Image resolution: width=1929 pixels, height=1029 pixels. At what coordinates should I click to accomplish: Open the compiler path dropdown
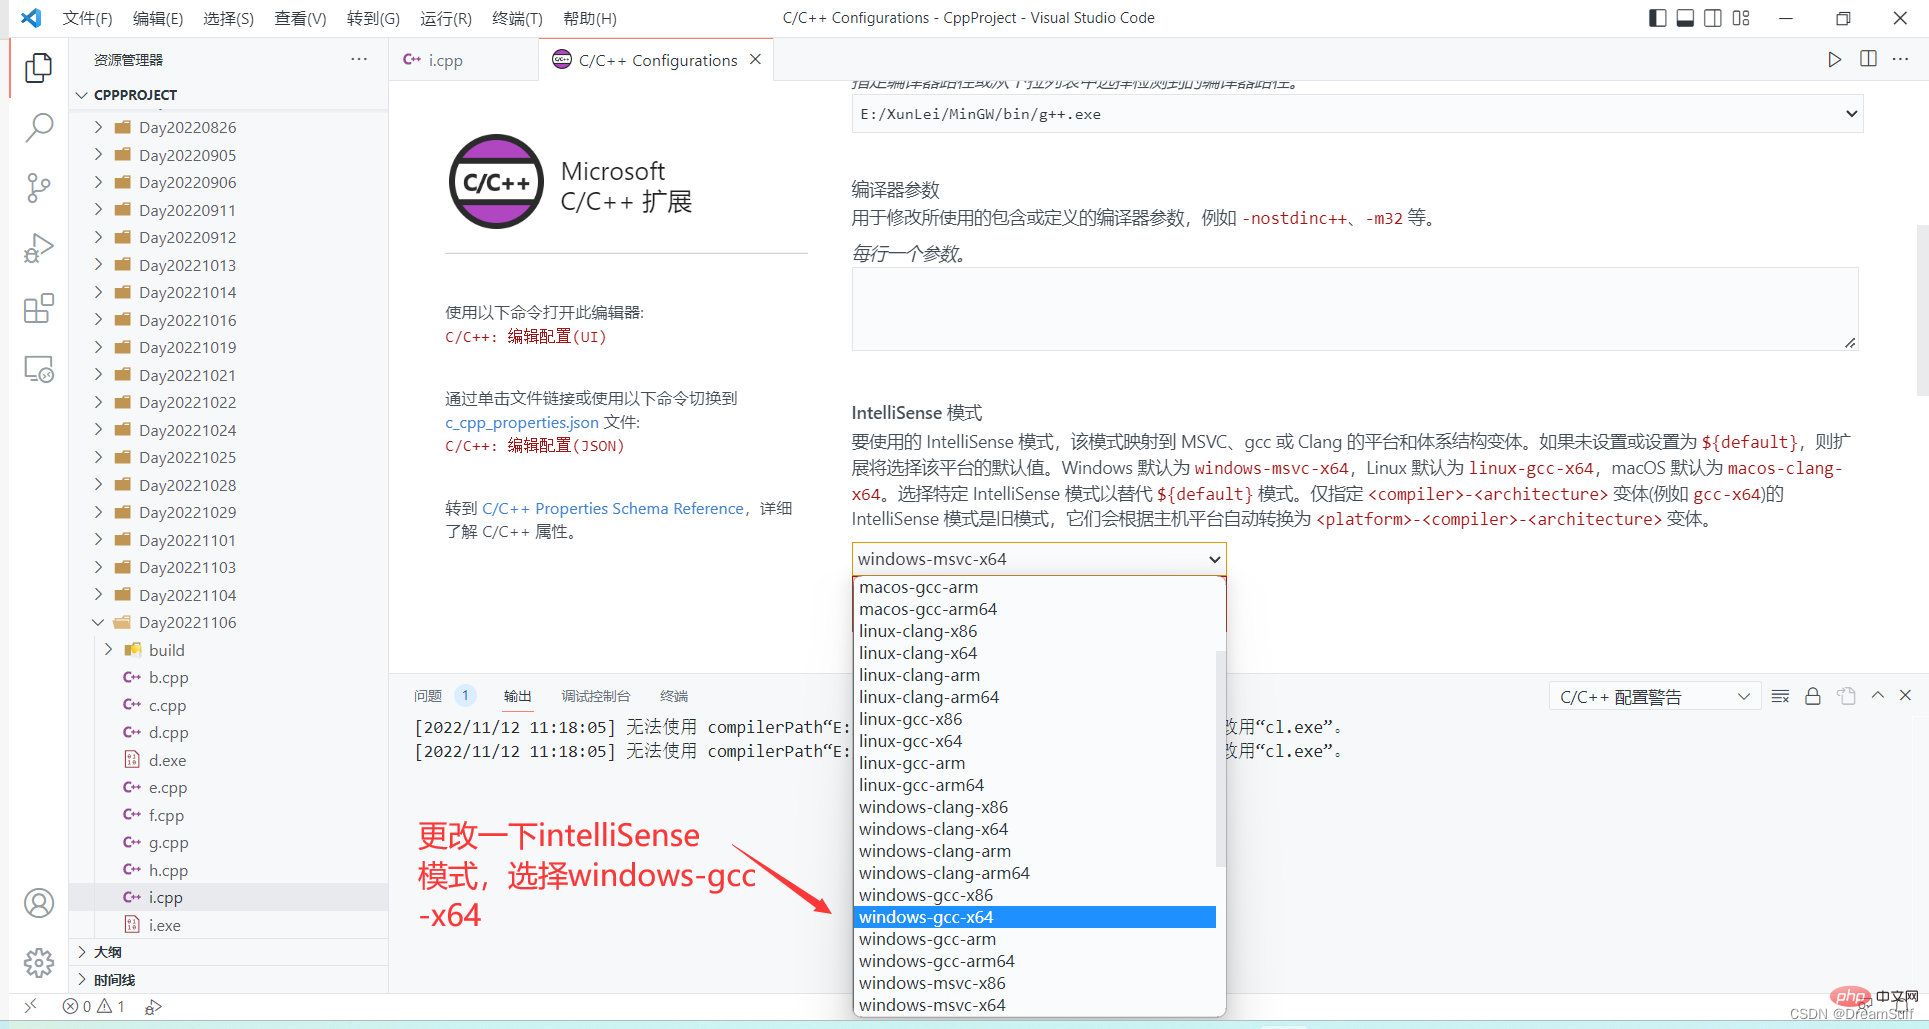(x=1357, y=114)
